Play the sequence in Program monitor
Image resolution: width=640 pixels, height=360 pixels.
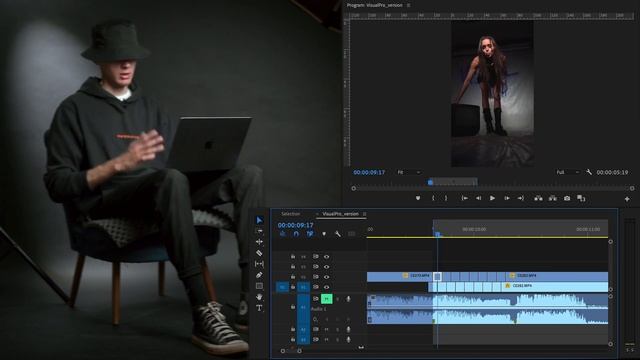point(492,198)
